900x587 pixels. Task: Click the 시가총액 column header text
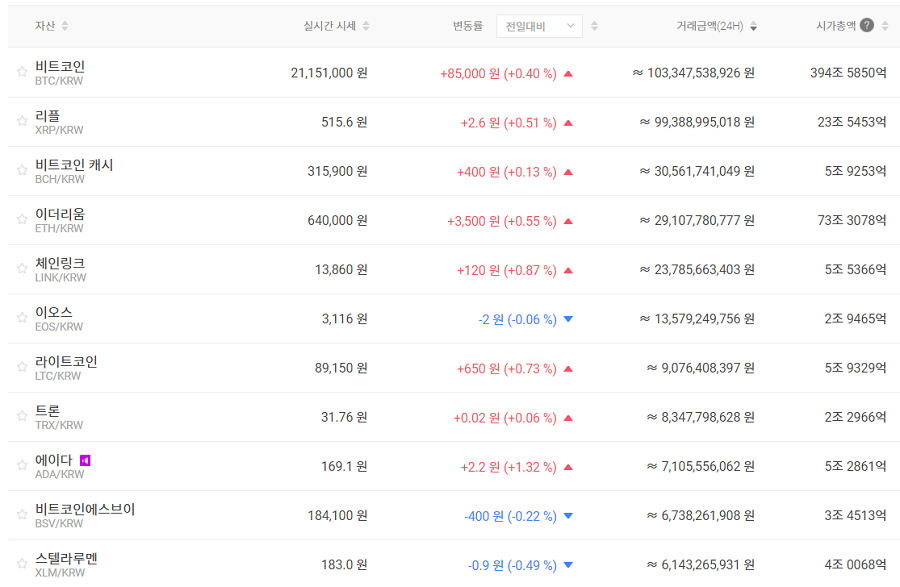[836, 26]
